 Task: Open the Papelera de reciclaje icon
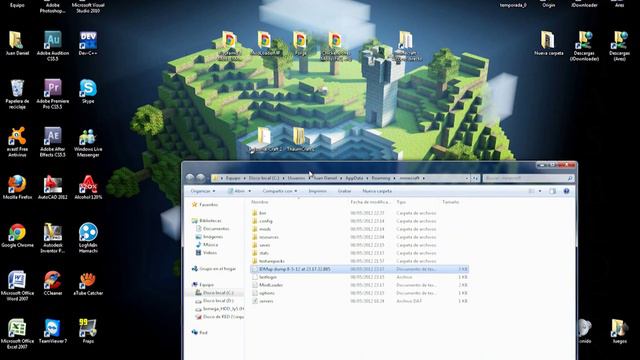pos(17,94)
